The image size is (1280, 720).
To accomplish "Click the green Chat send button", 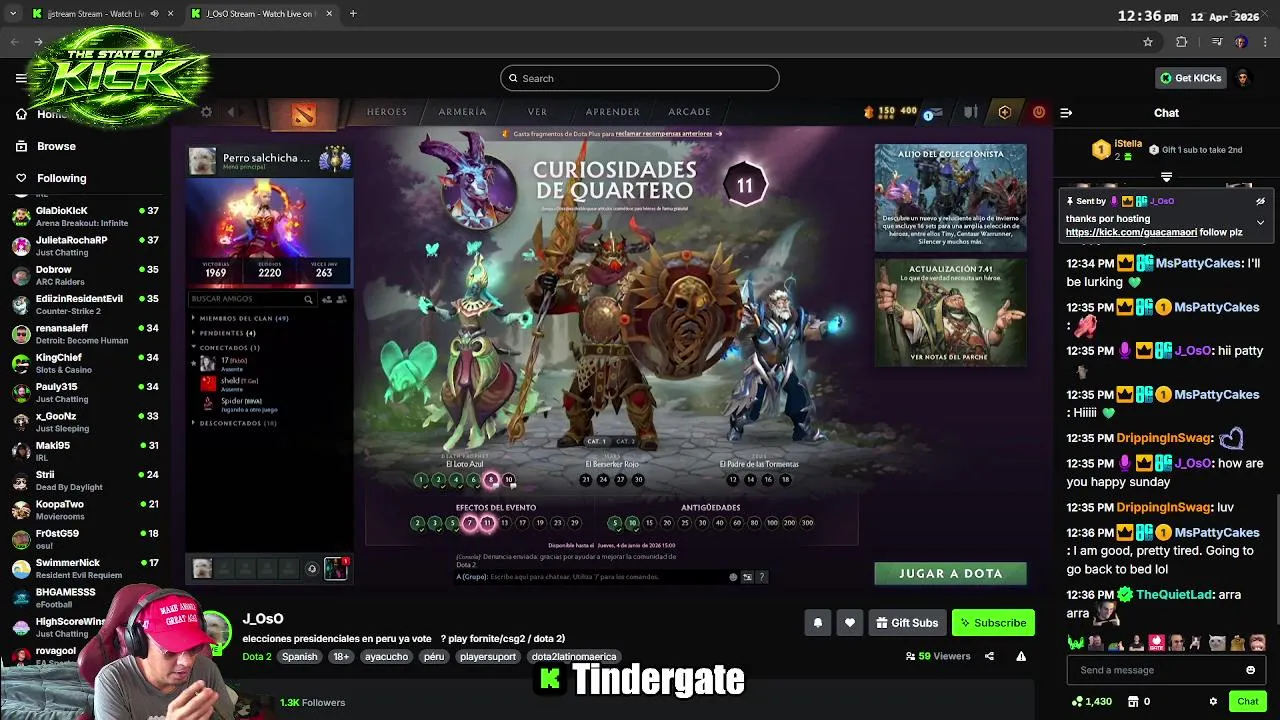I will [1247, 701].
